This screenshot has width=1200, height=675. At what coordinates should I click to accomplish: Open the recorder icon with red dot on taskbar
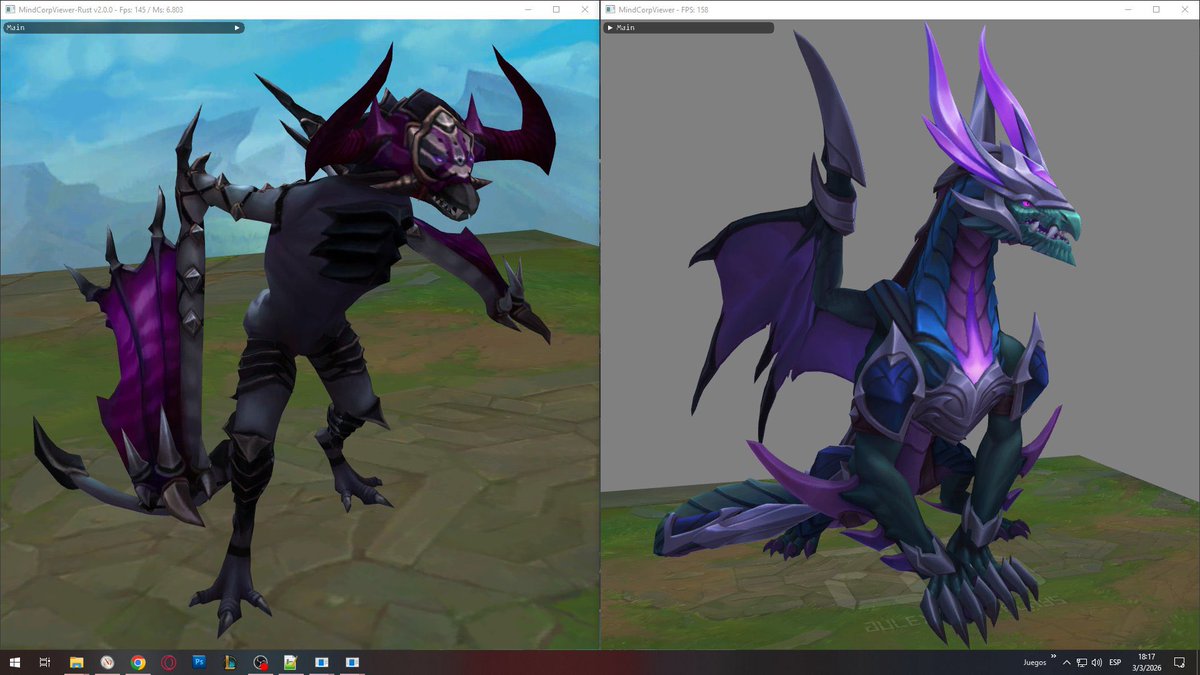pos(260,662)
